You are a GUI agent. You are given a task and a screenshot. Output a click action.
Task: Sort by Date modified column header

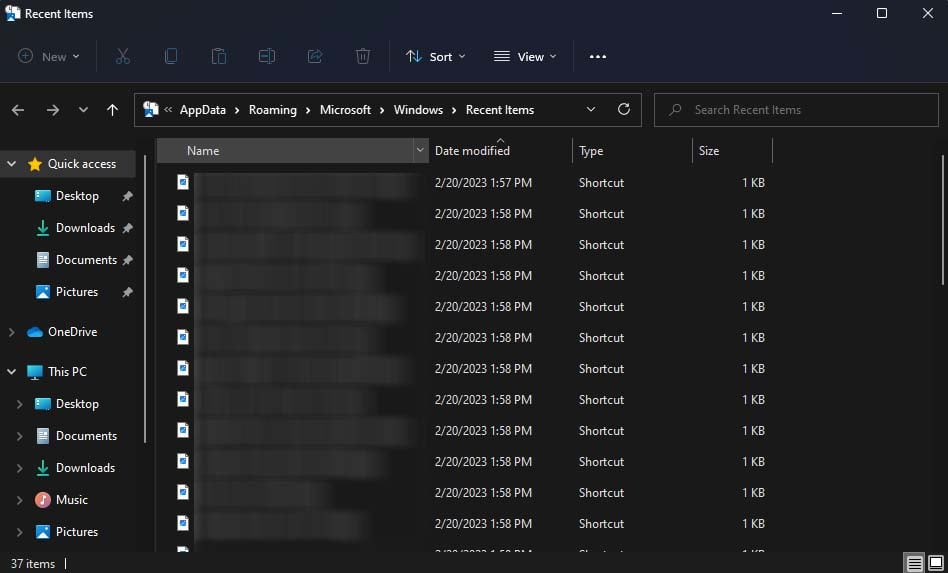pyautogui.click(x=472, y=151)
